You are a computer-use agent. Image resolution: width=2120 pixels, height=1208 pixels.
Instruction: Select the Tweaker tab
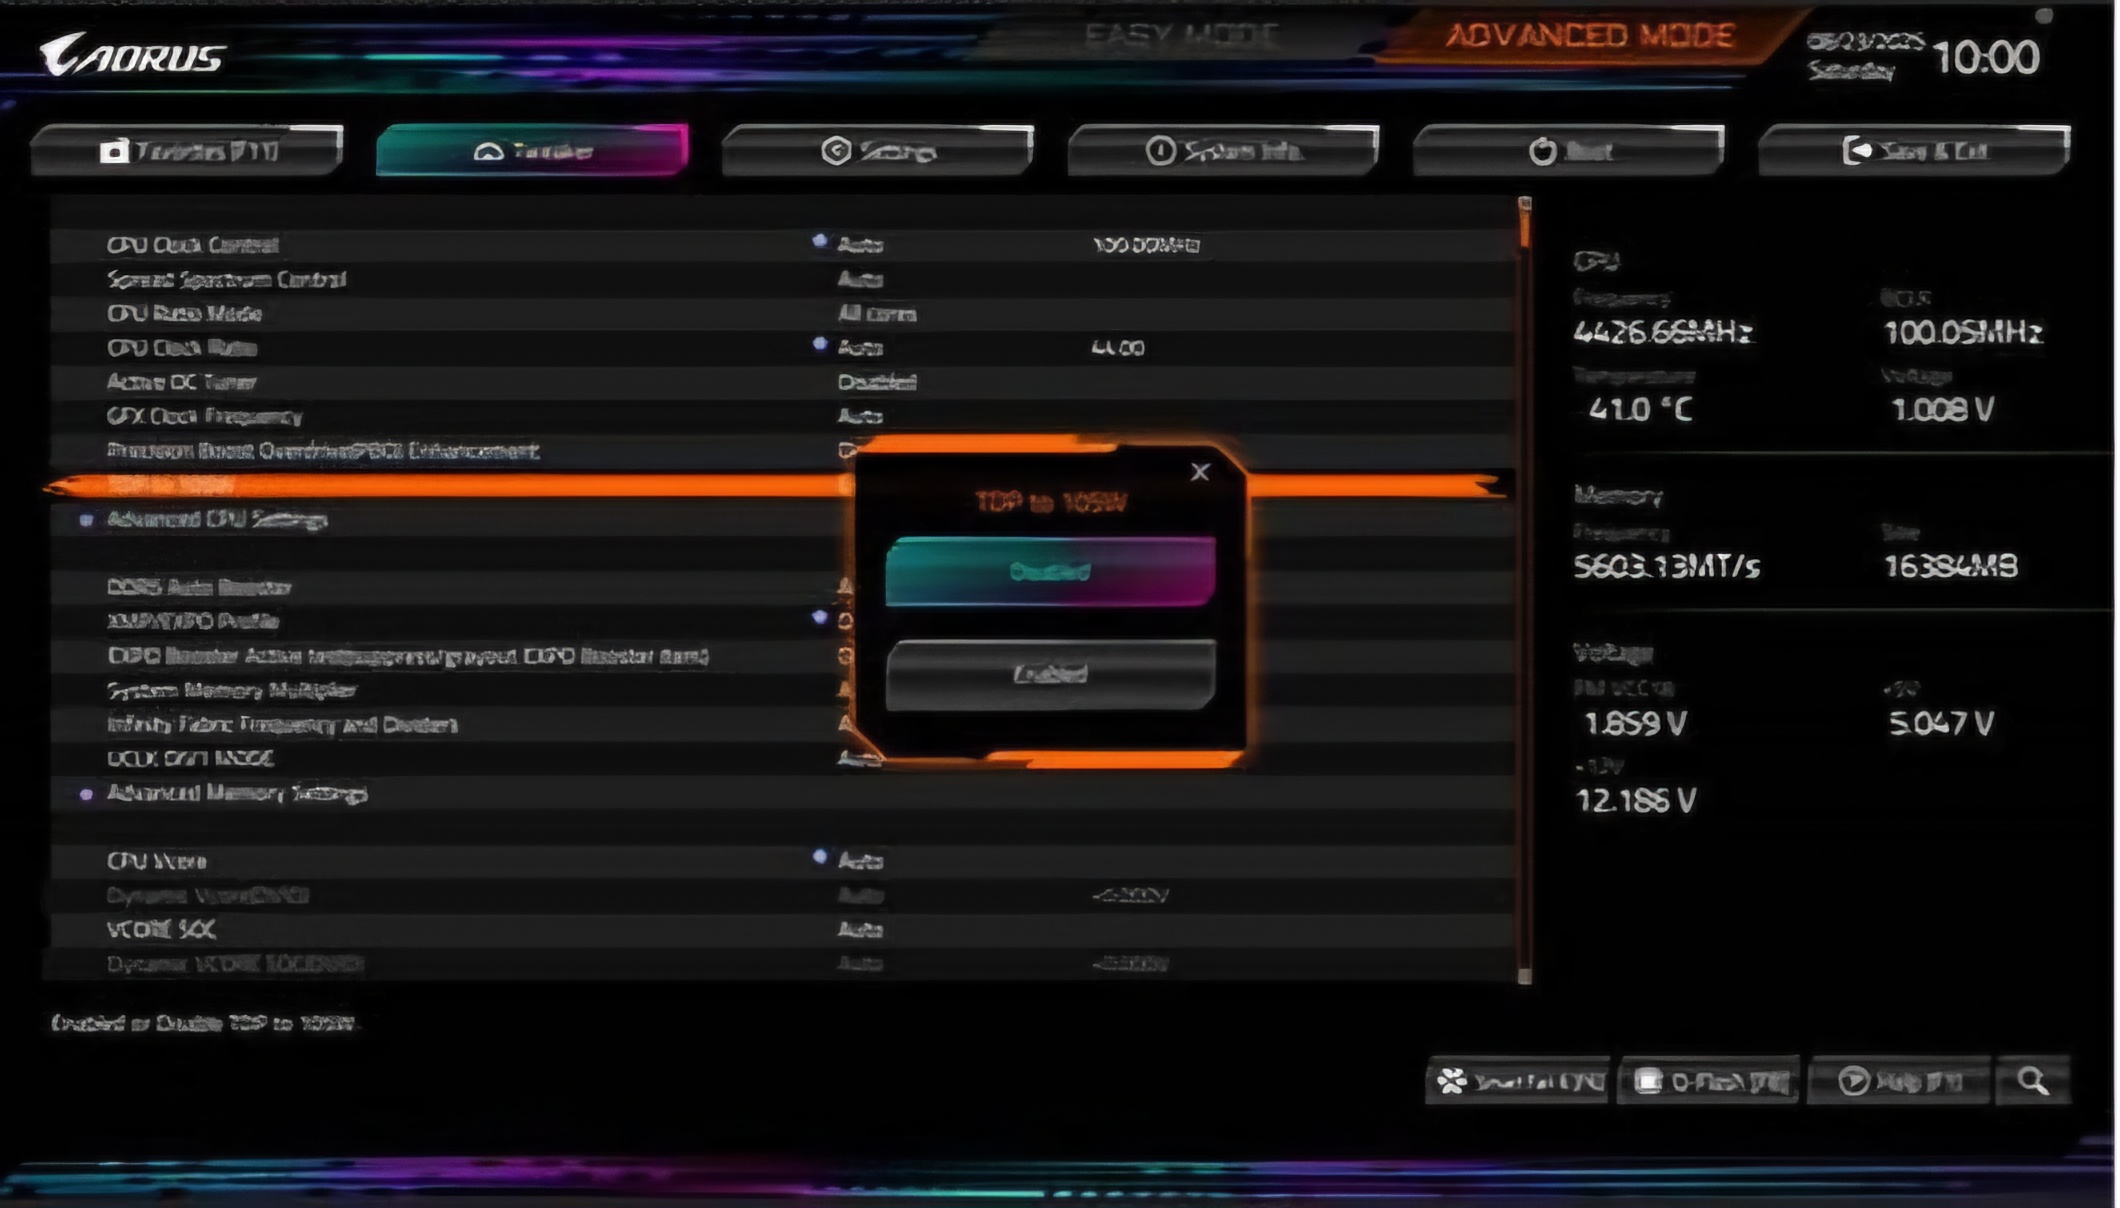(532, 151)
